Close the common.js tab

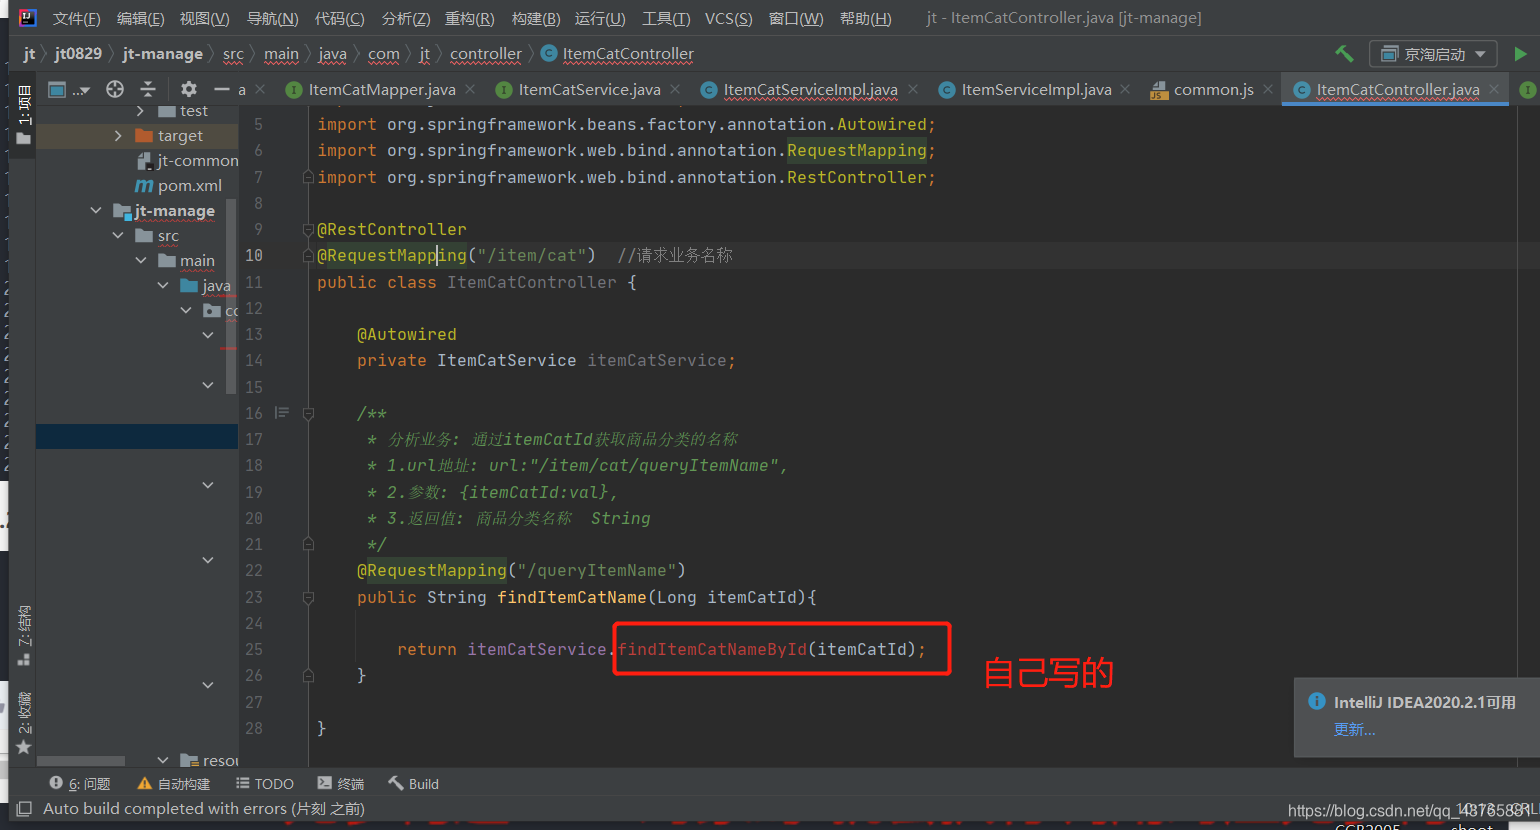click(x=1268, y=89)
